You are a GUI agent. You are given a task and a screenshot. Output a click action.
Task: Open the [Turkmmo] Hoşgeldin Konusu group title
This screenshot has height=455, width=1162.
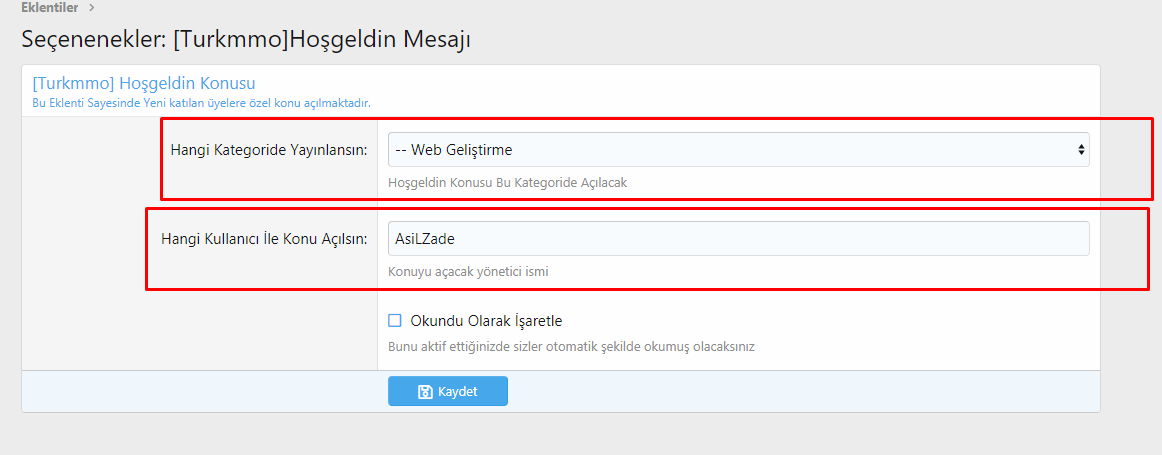pos(144,83)
